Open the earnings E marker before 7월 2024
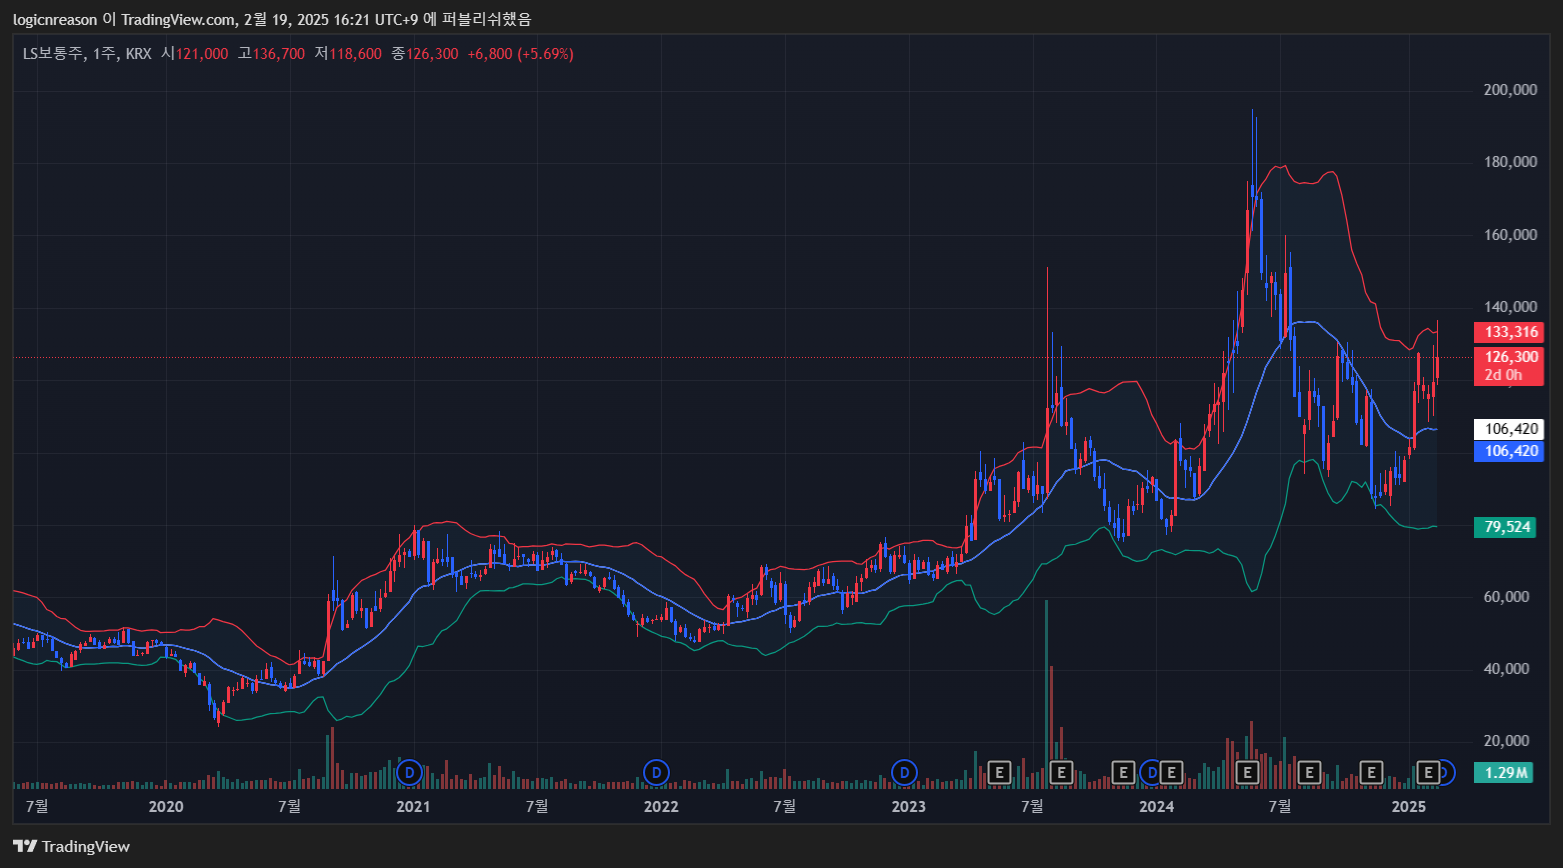Screen dimensions: 1563x868 point(1247,772)
